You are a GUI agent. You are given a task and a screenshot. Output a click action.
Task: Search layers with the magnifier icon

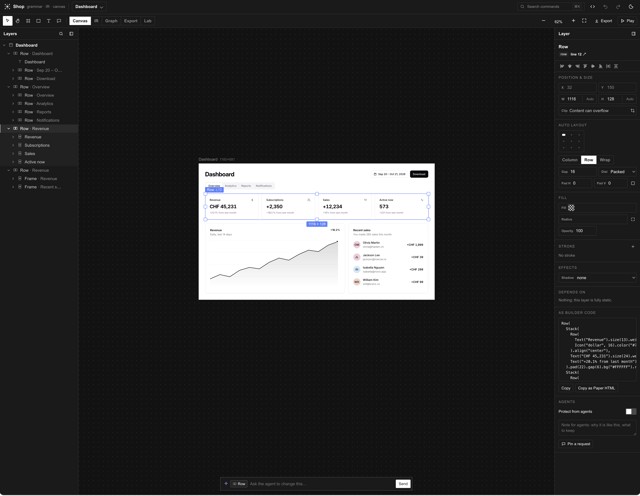[61, 34]
